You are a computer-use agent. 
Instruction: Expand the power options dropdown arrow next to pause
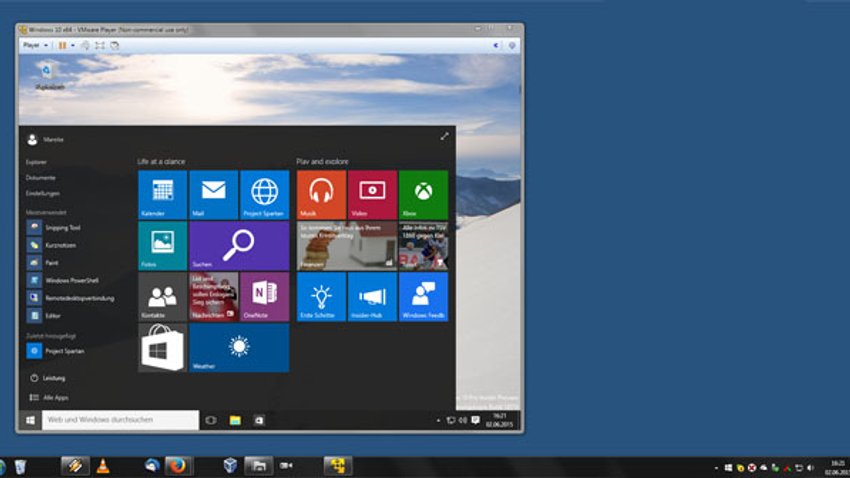click(73, 46)
